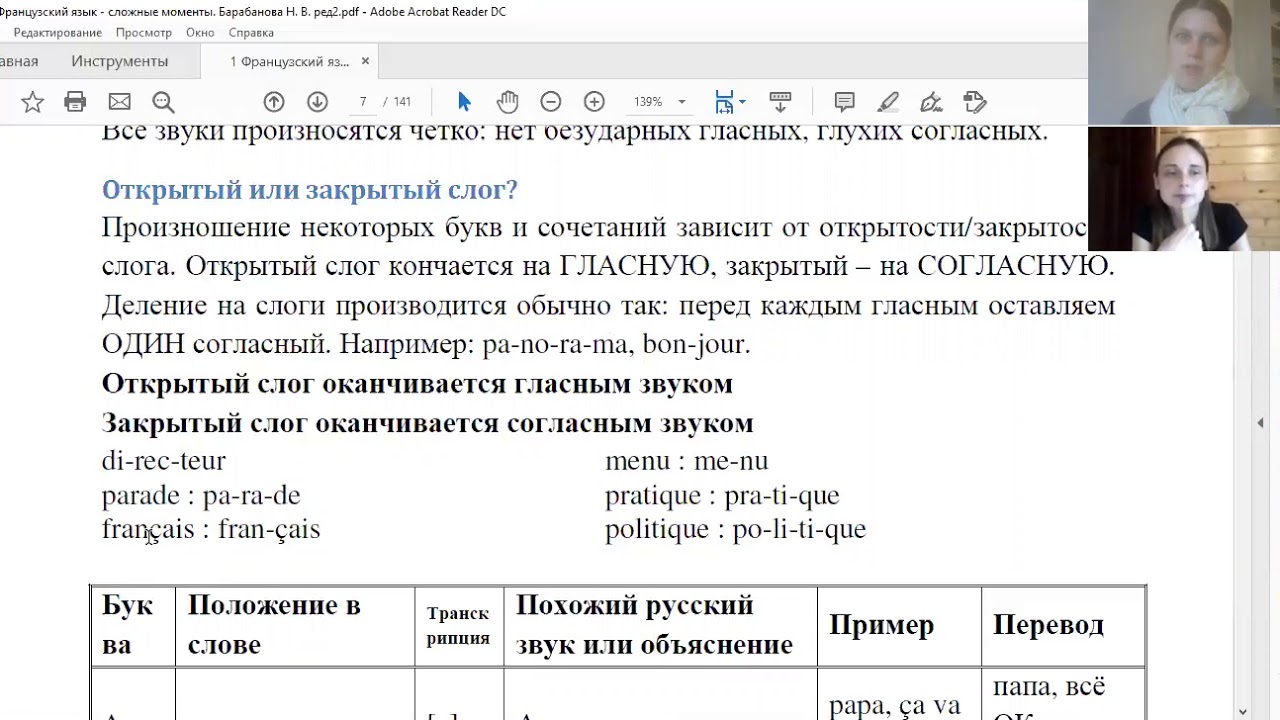Click the scrolling mode keyboard icon
Image resolution: width=1280 pixels, height=720 pixels.
780,102
